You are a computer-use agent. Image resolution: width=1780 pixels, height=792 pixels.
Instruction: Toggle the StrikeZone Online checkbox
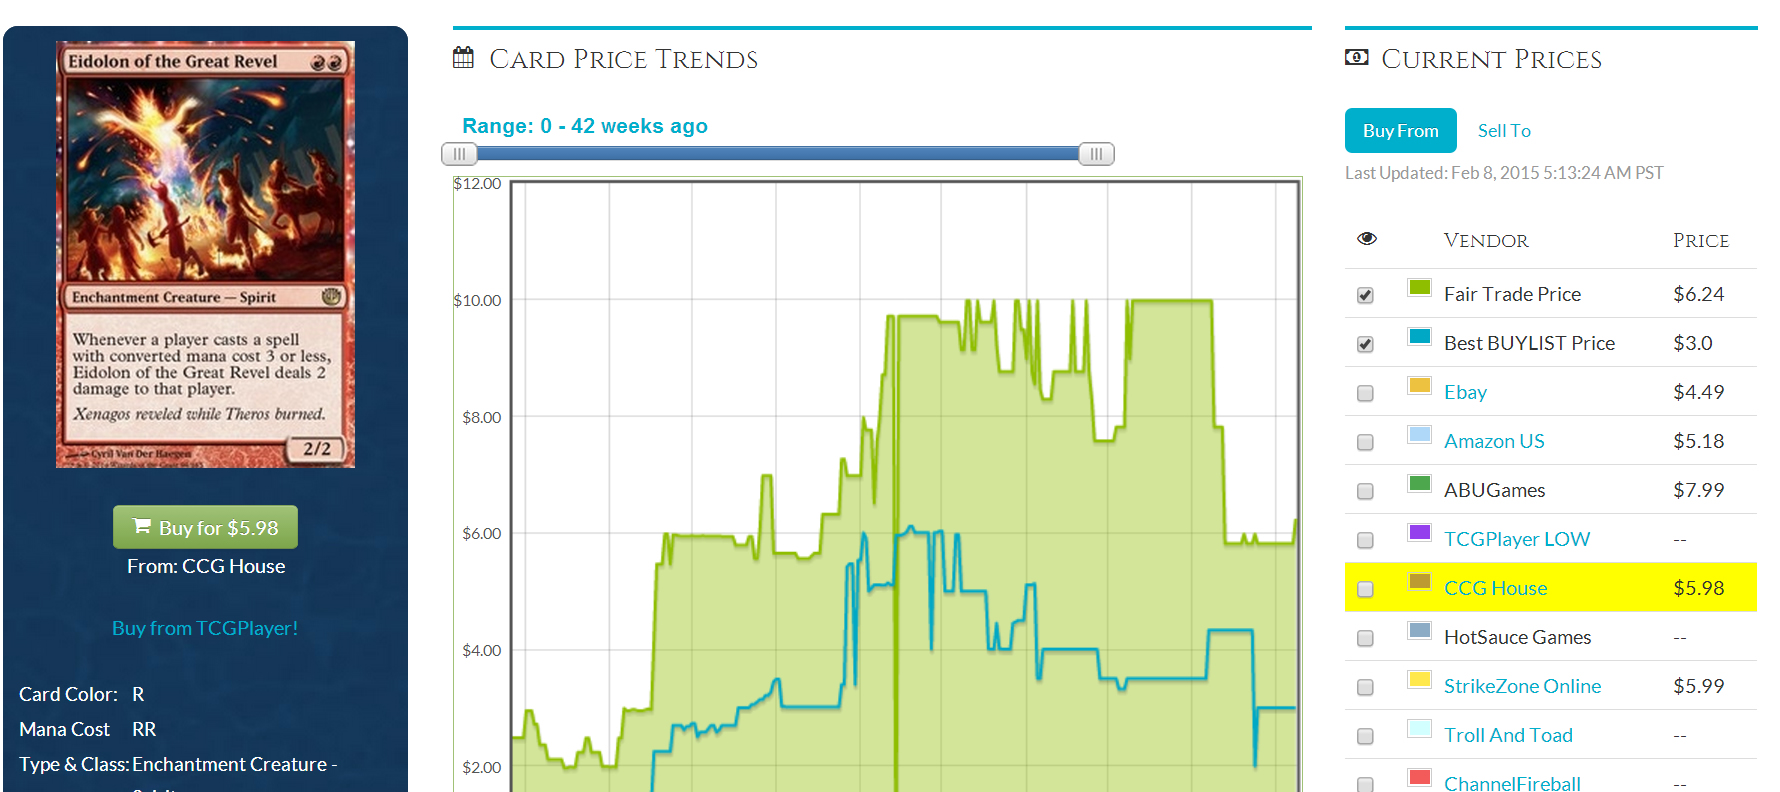1365,687
